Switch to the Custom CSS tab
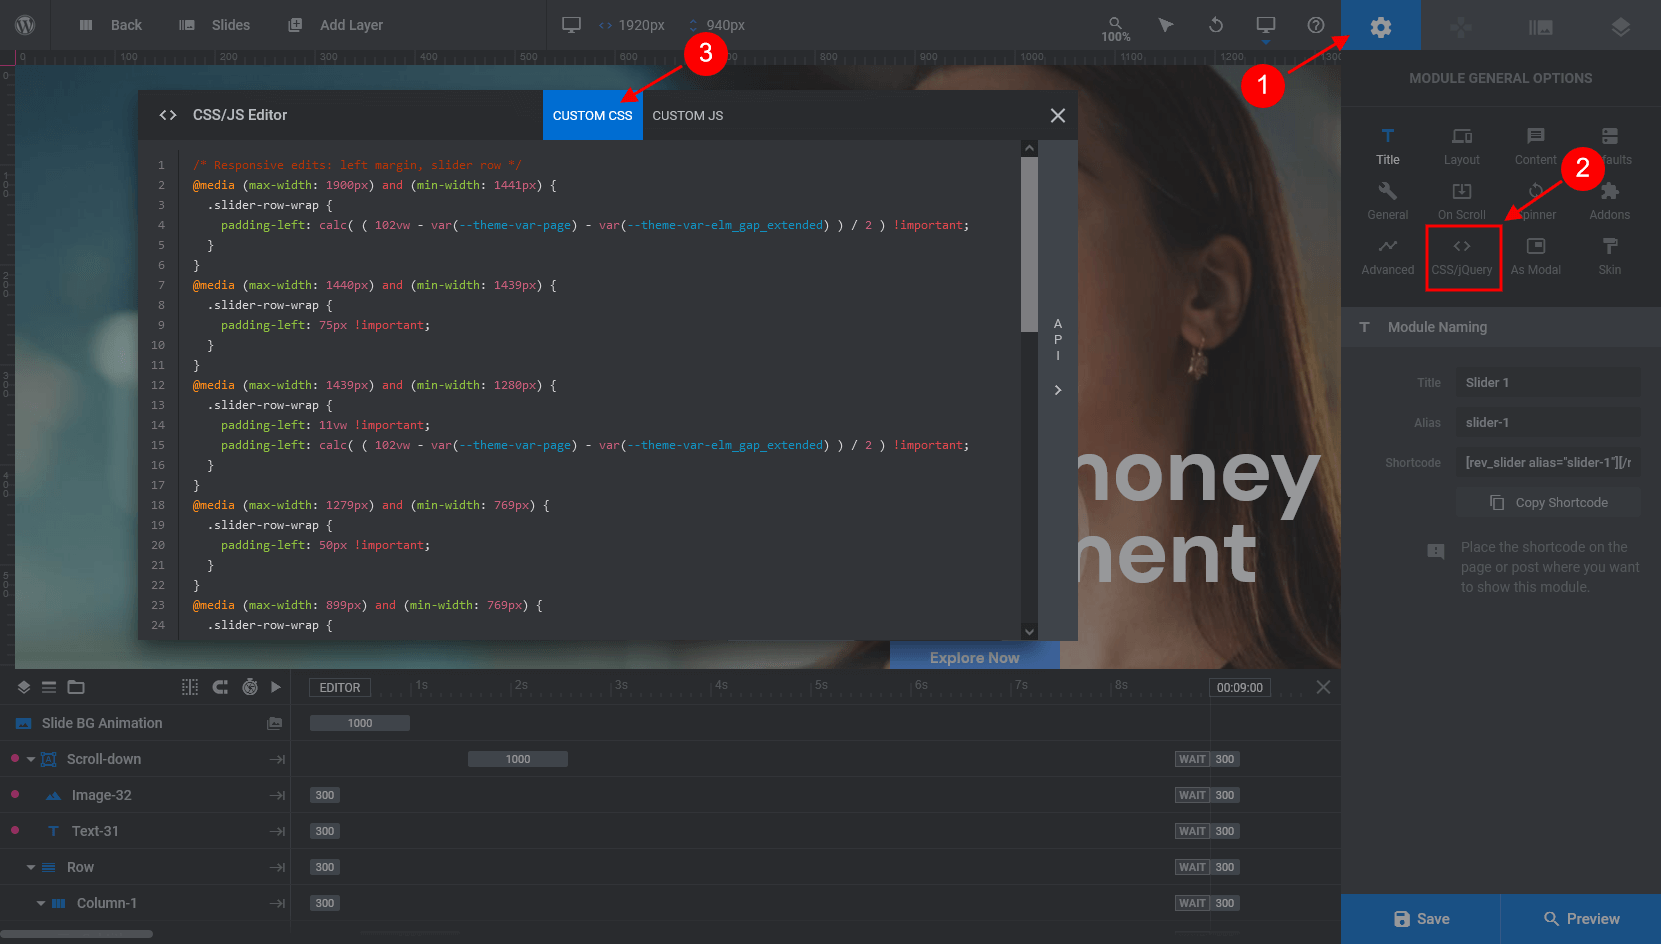 593,115
